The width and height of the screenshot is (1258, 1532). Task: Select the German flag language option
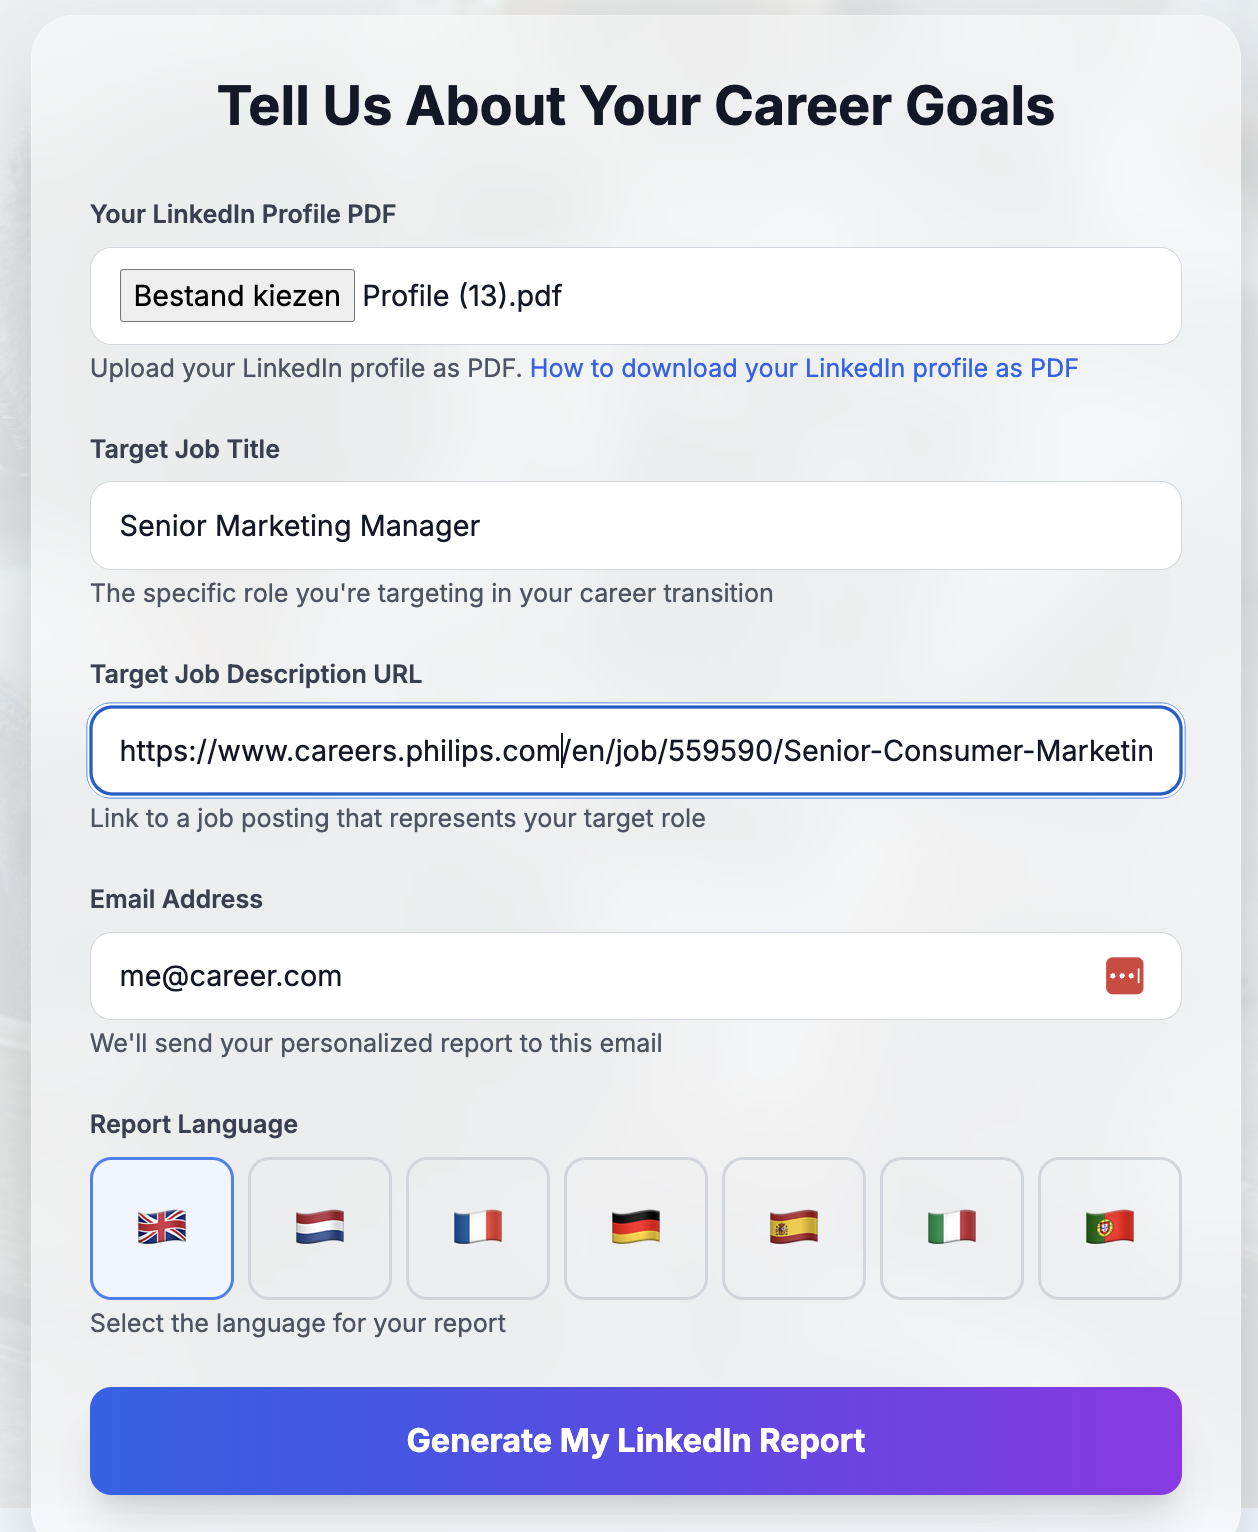pyautogui.click(x=636, y=1227)
